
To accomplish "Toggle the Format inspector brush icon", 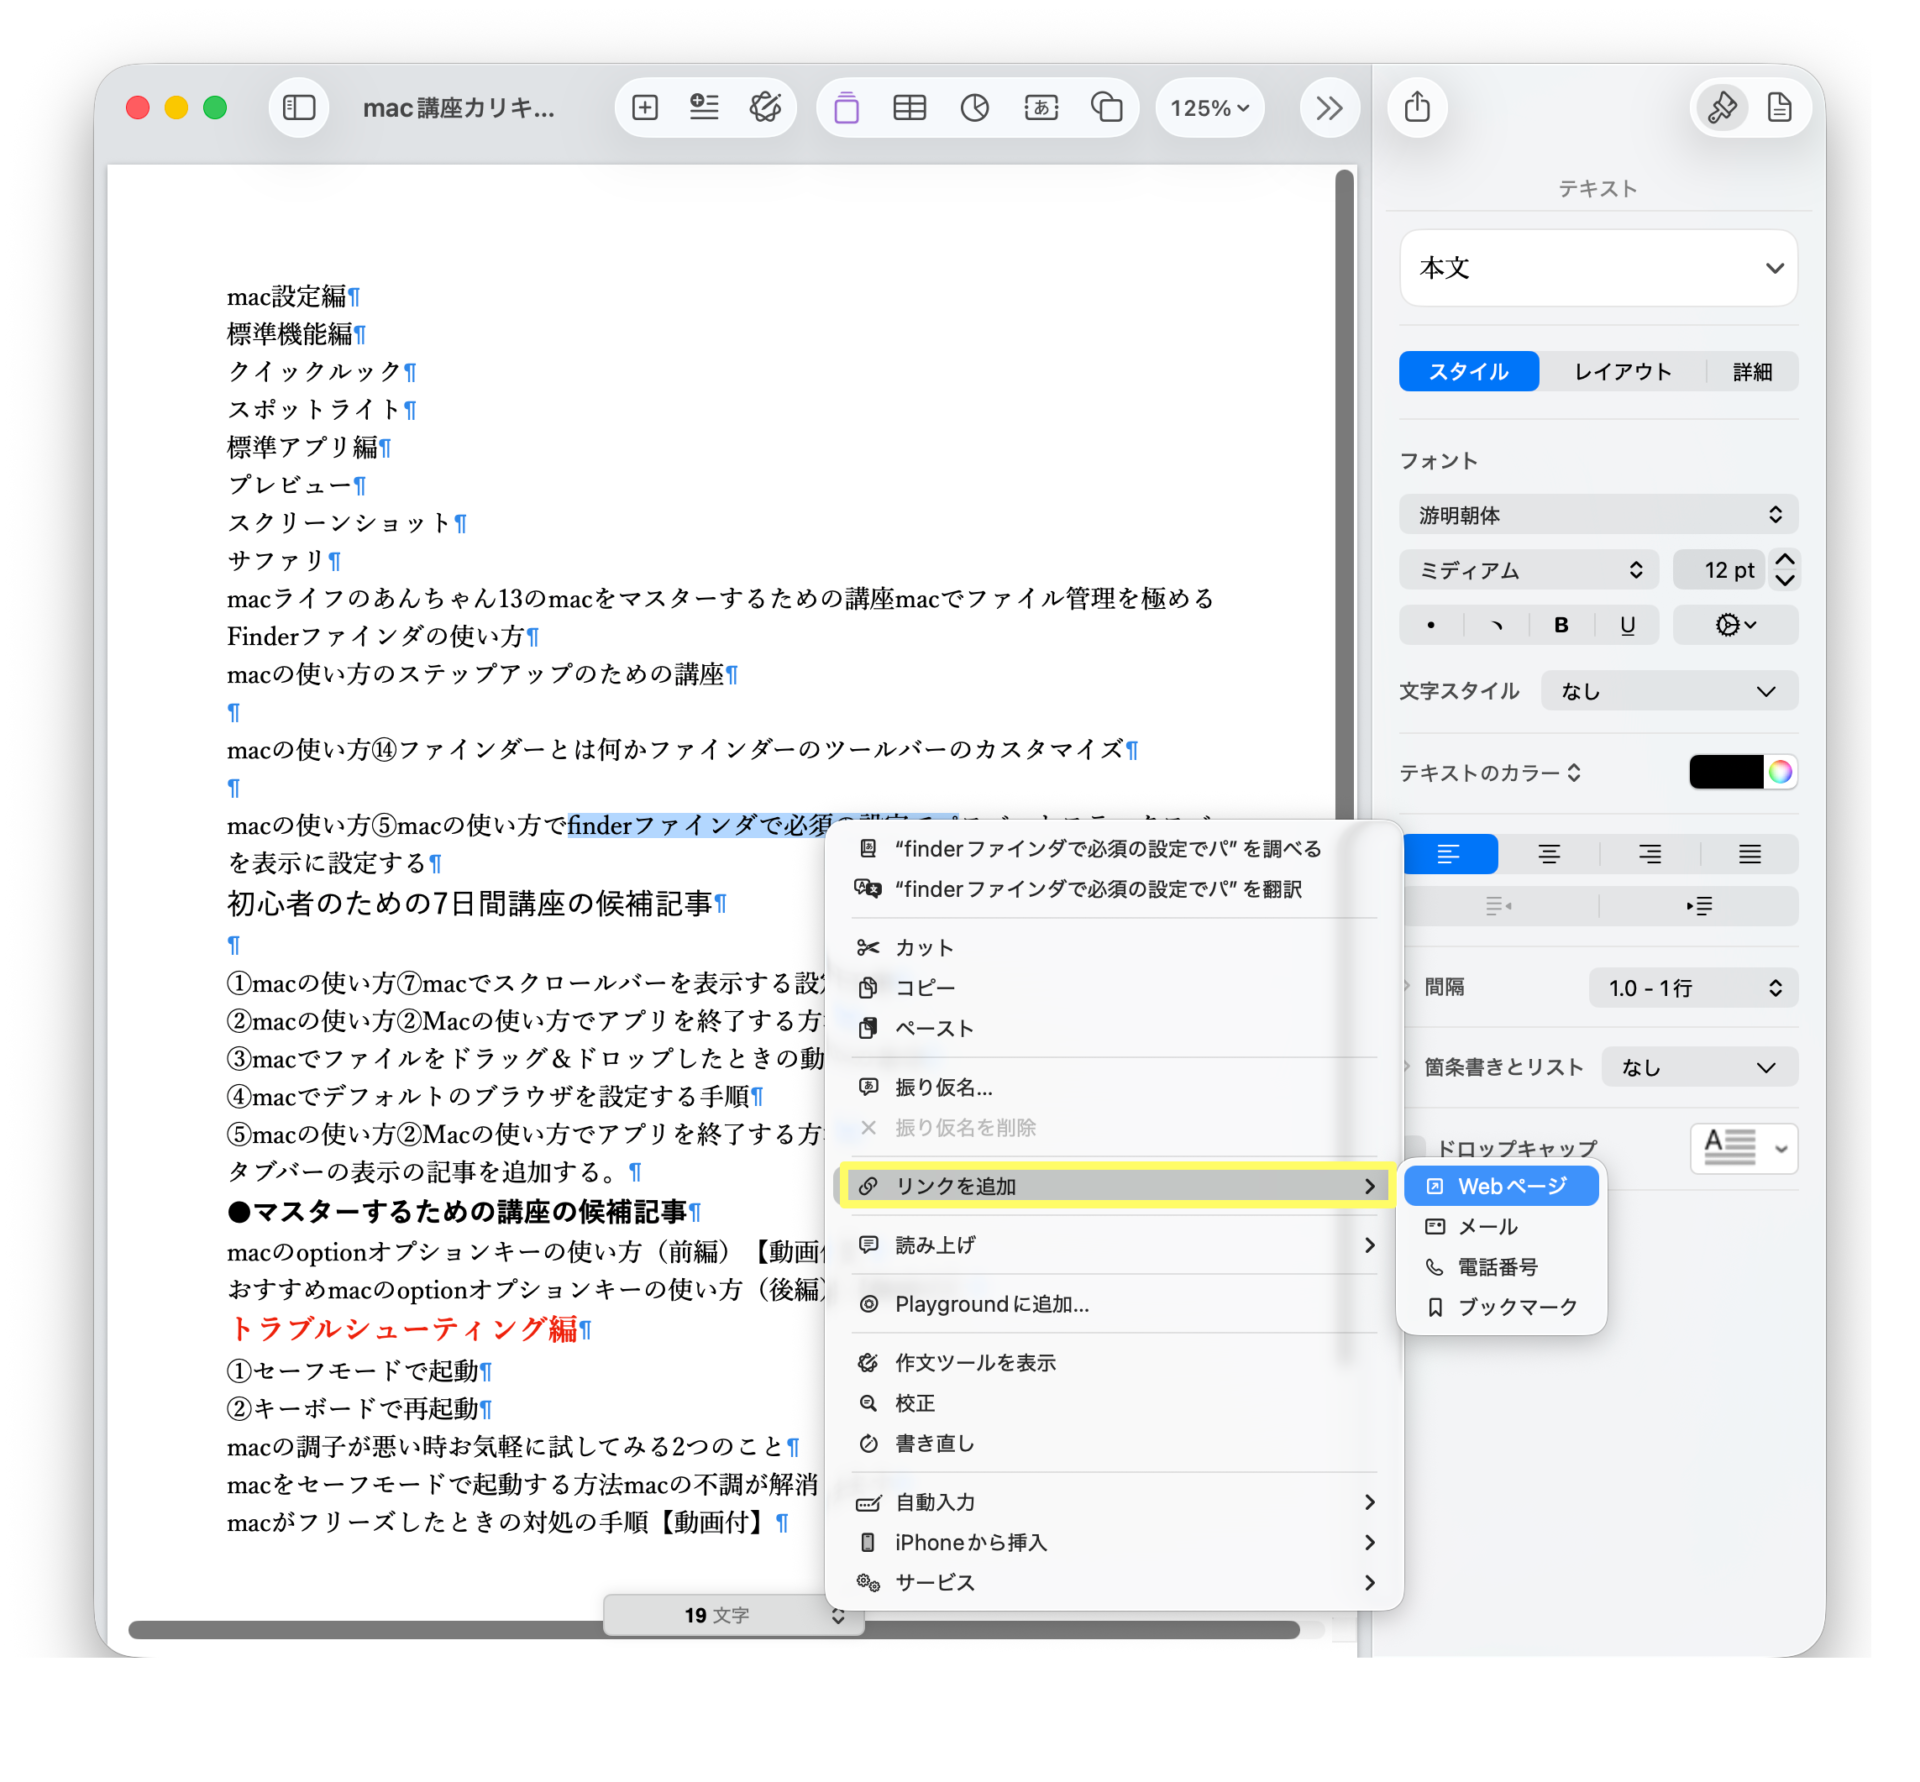I will coord(1722,107).
